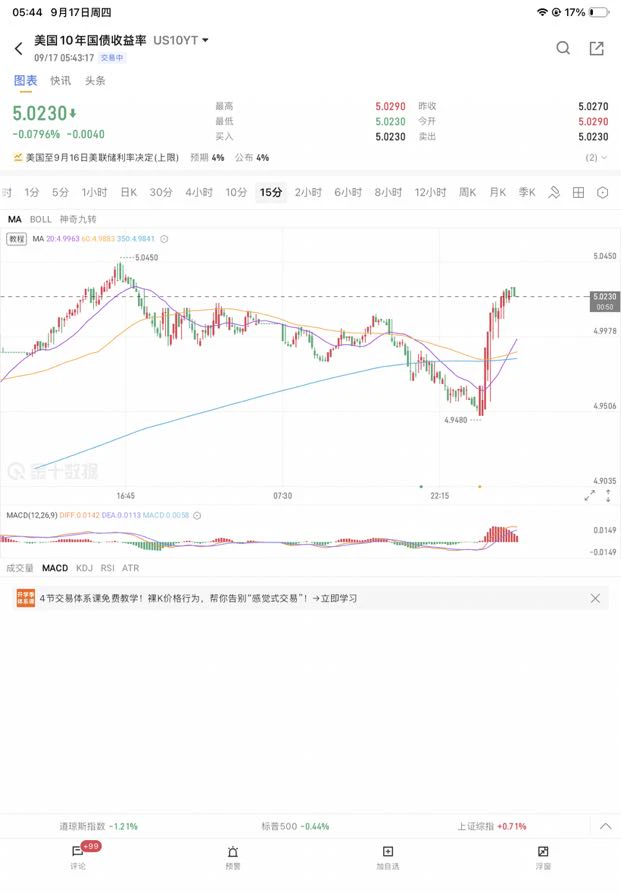Select the 15分 timeframe

coord(271,193)
